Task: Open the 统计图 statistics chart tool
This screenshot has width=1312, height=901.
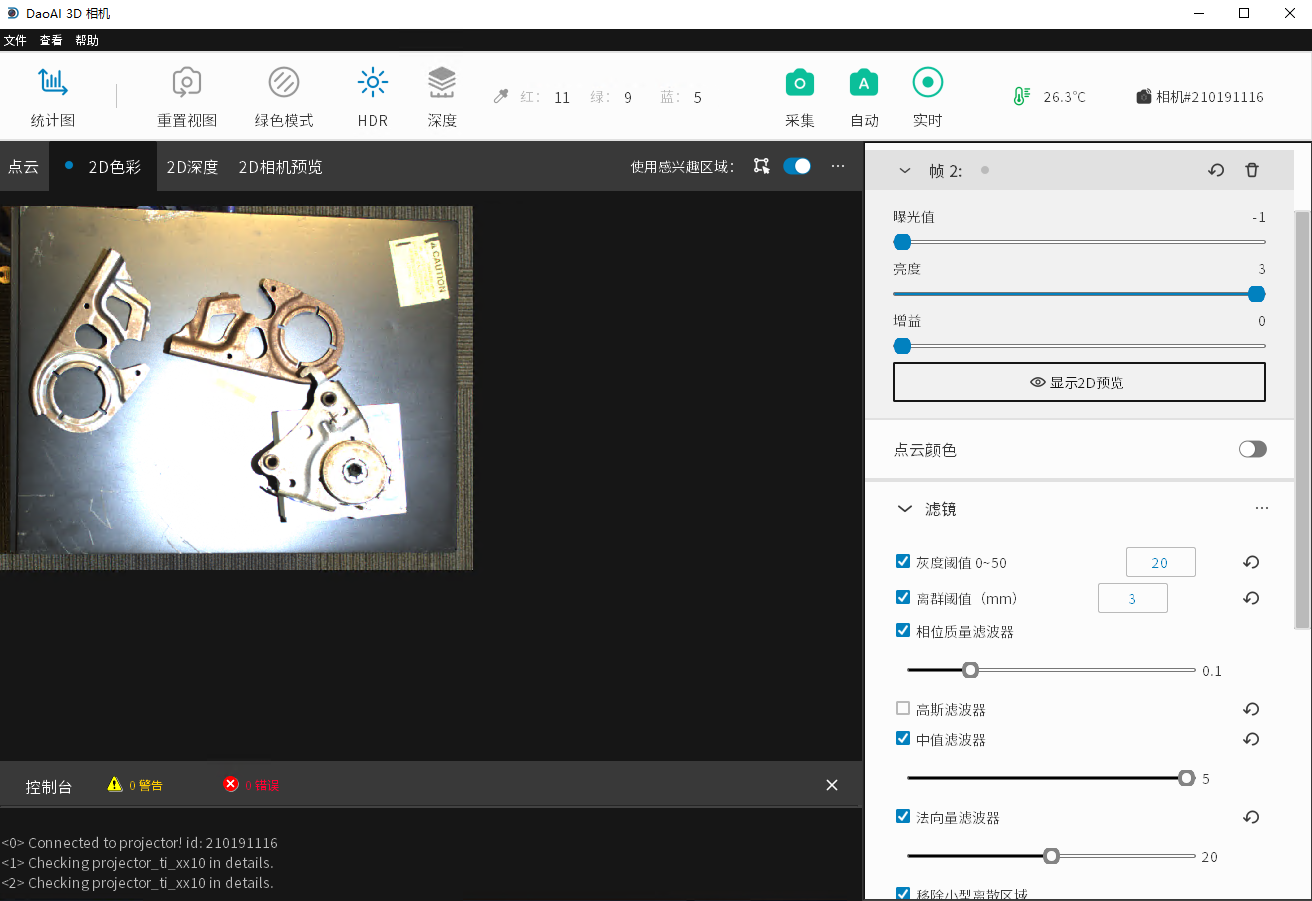Action: (52, 84)
